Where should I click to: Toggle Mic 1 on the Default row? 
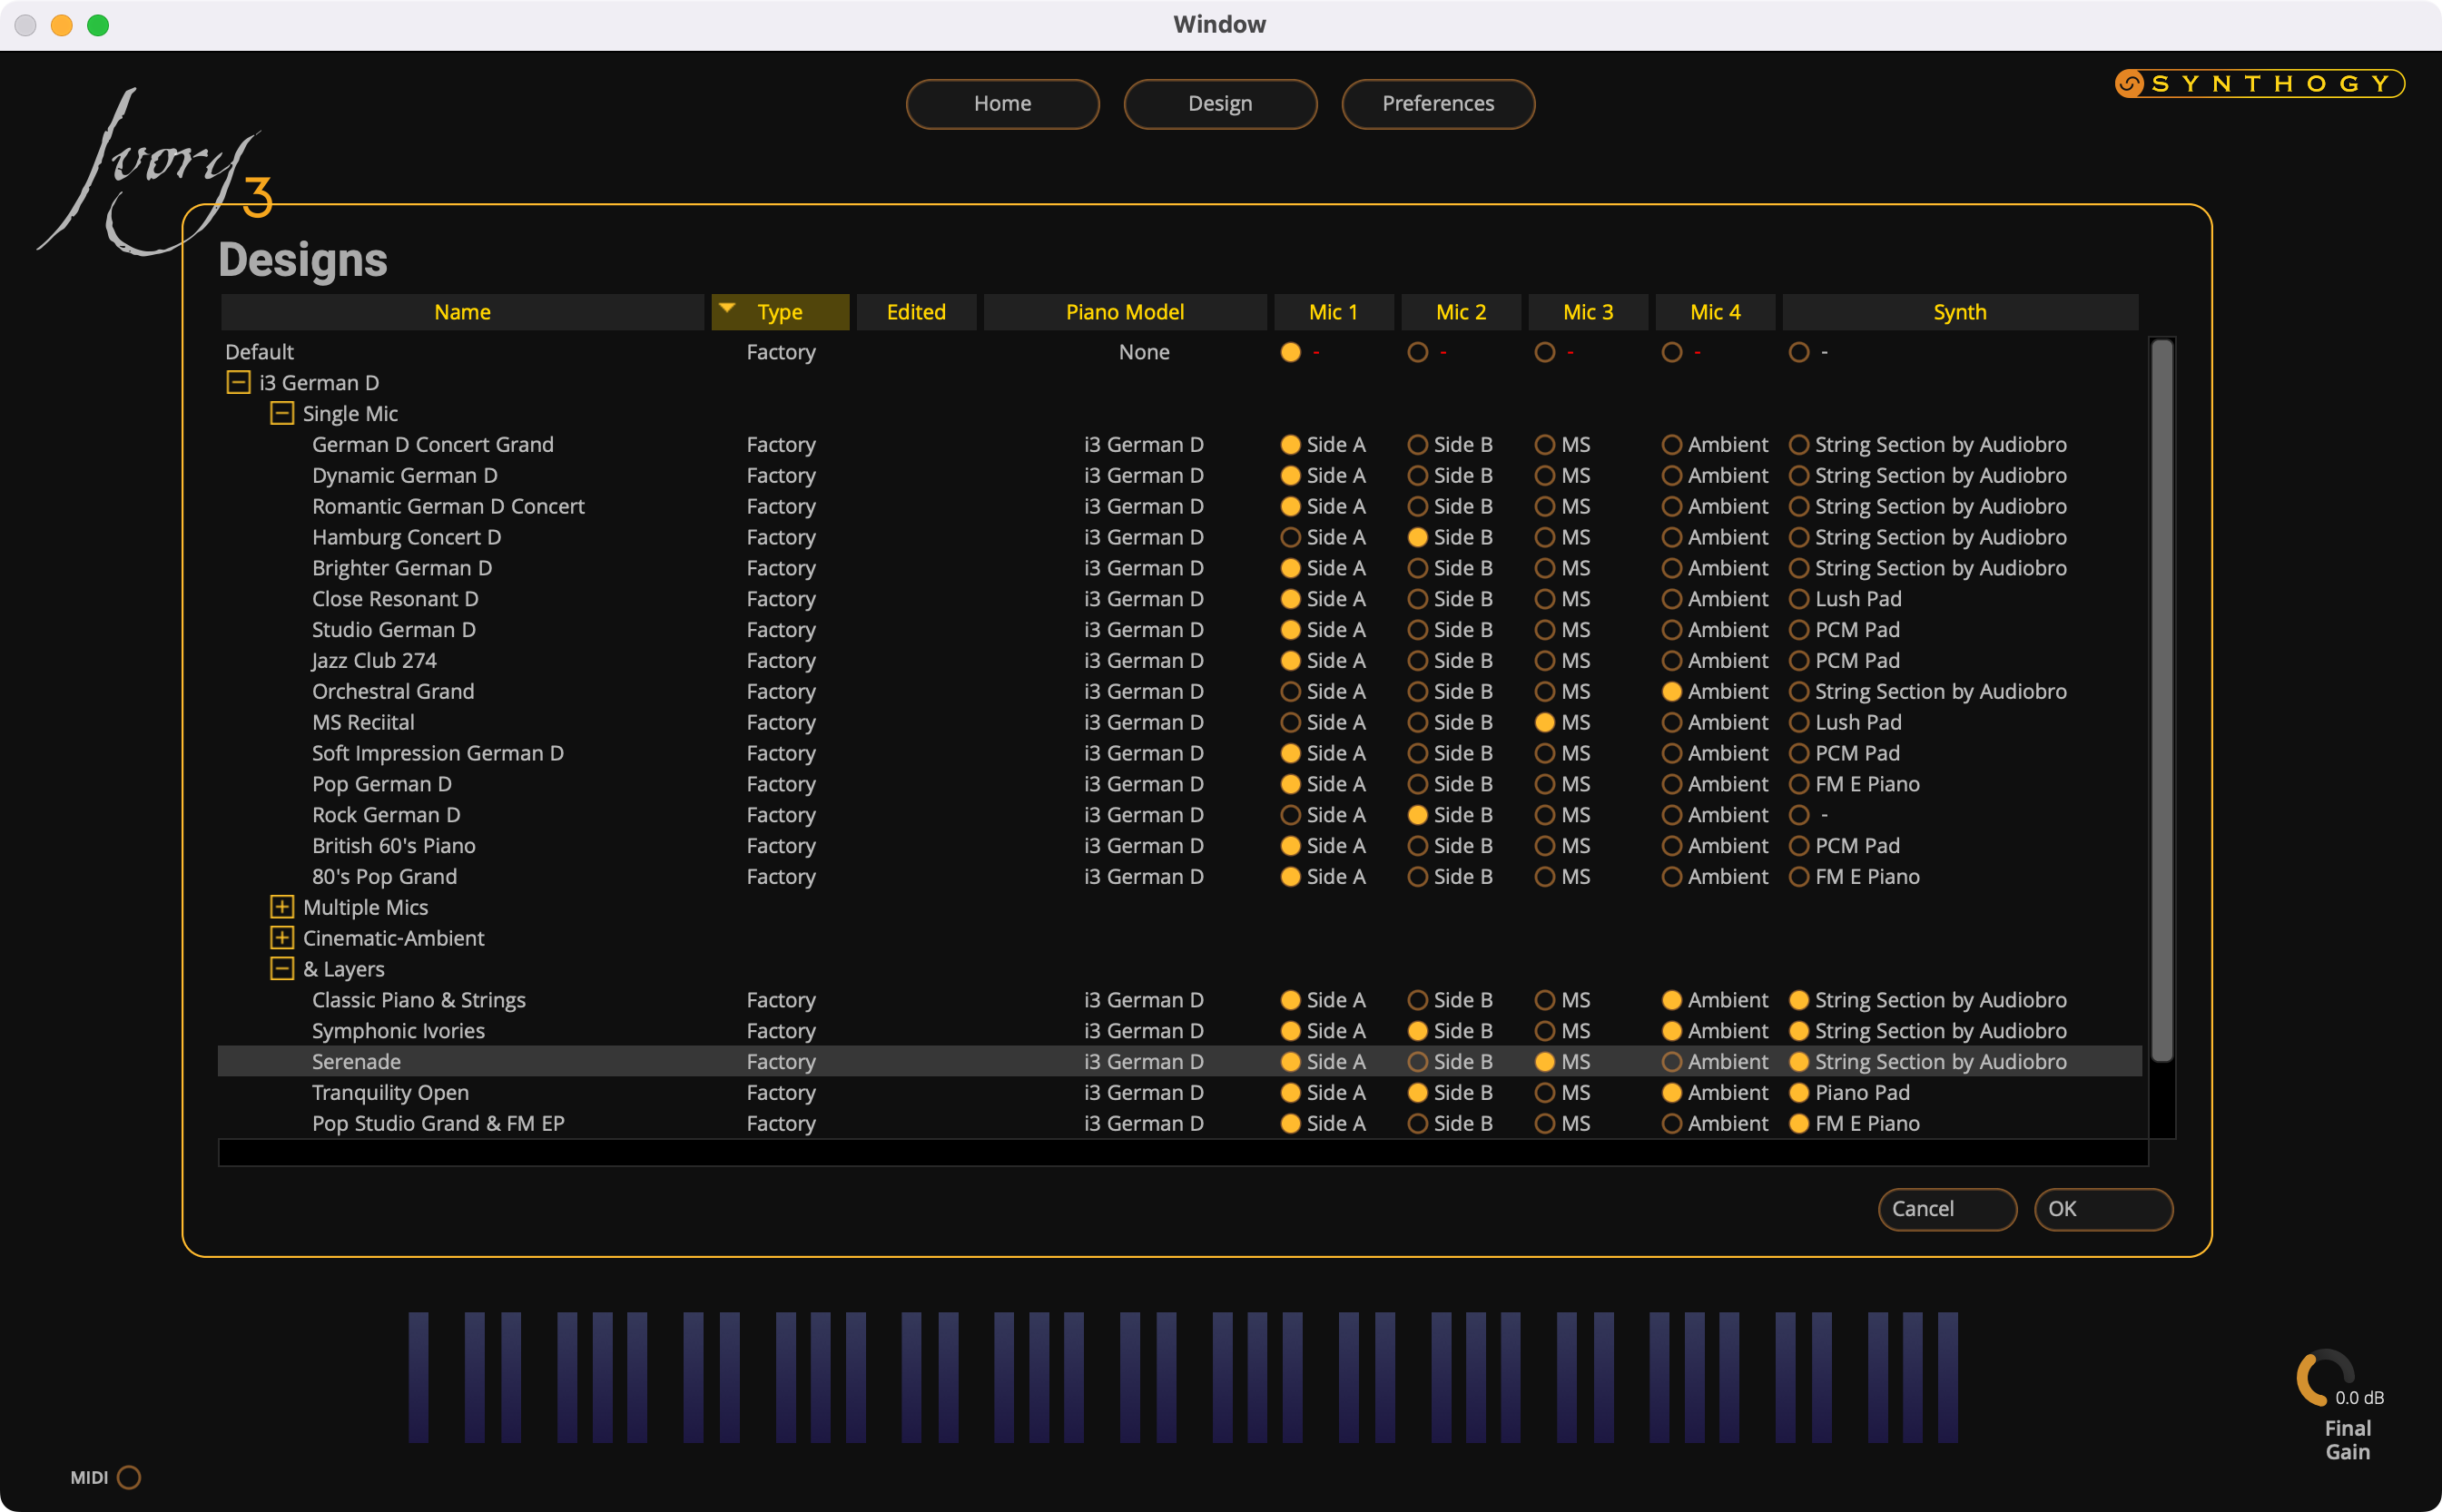click(1290, 352)
